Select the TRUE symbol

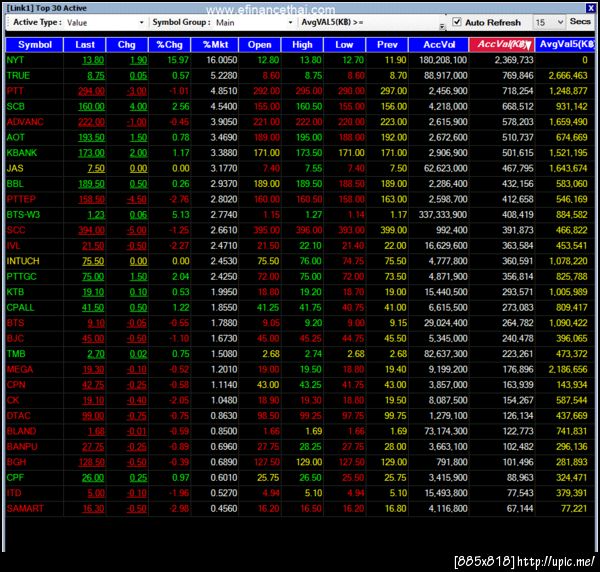18,75
